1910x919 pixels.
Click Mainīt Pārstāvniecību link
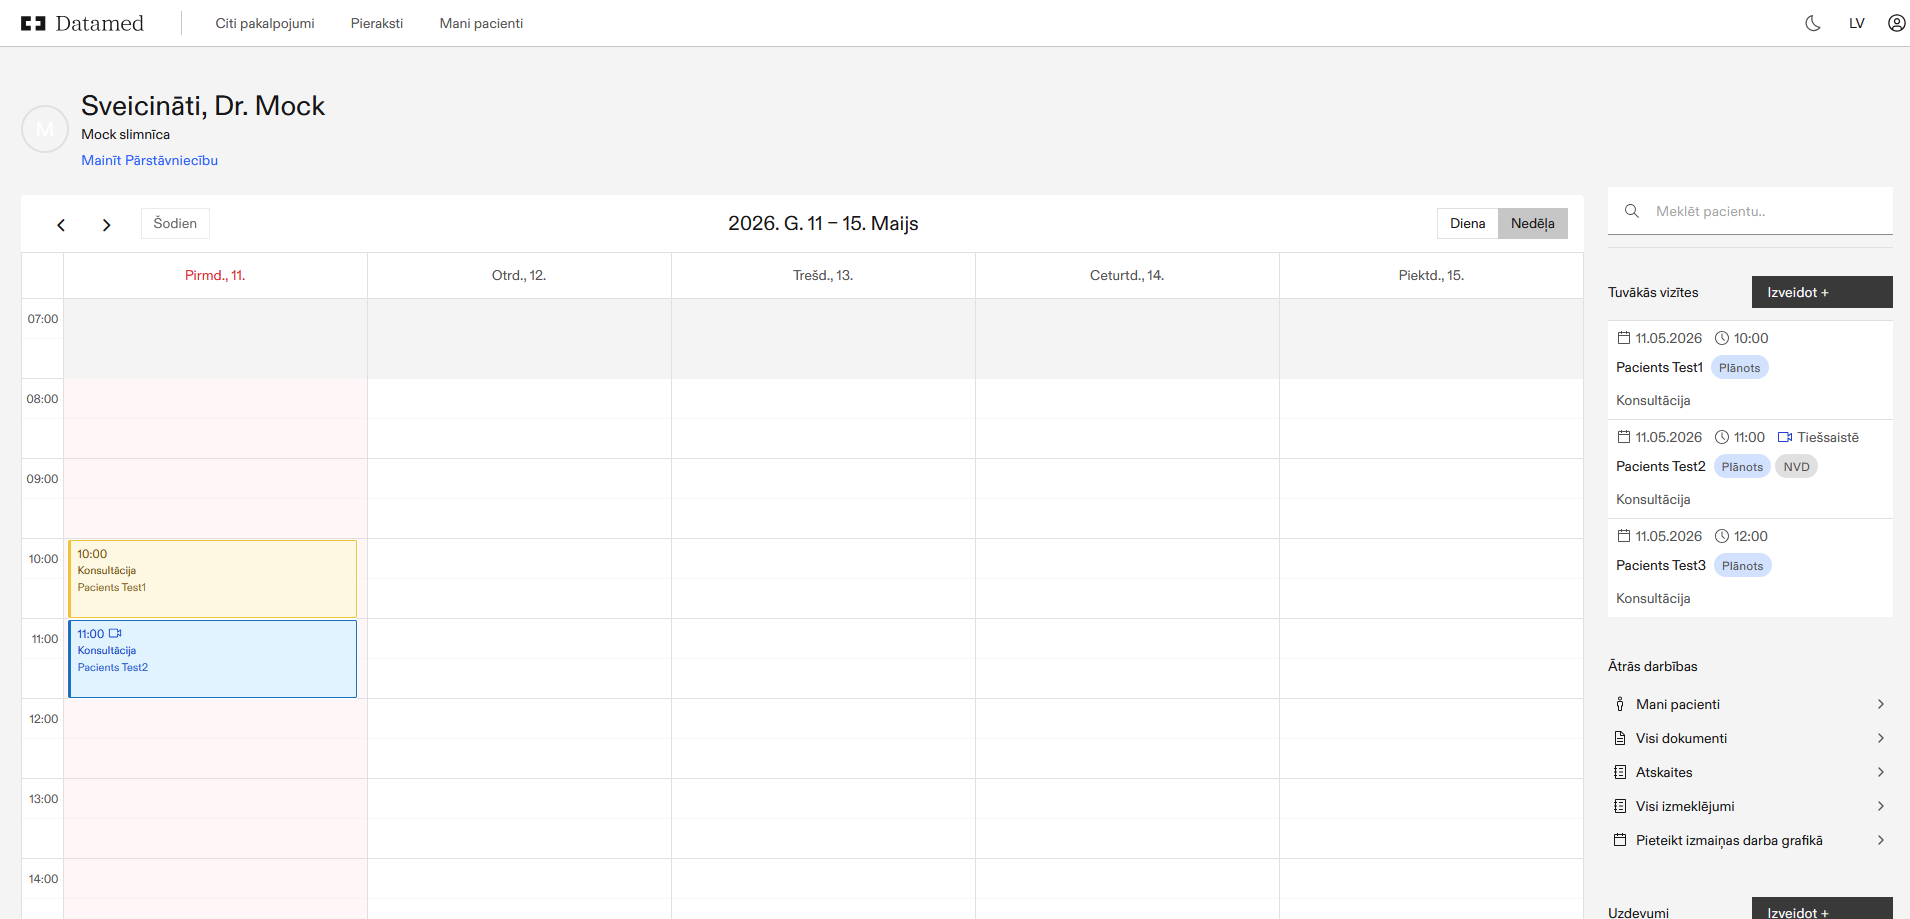[x=150, y=160]
